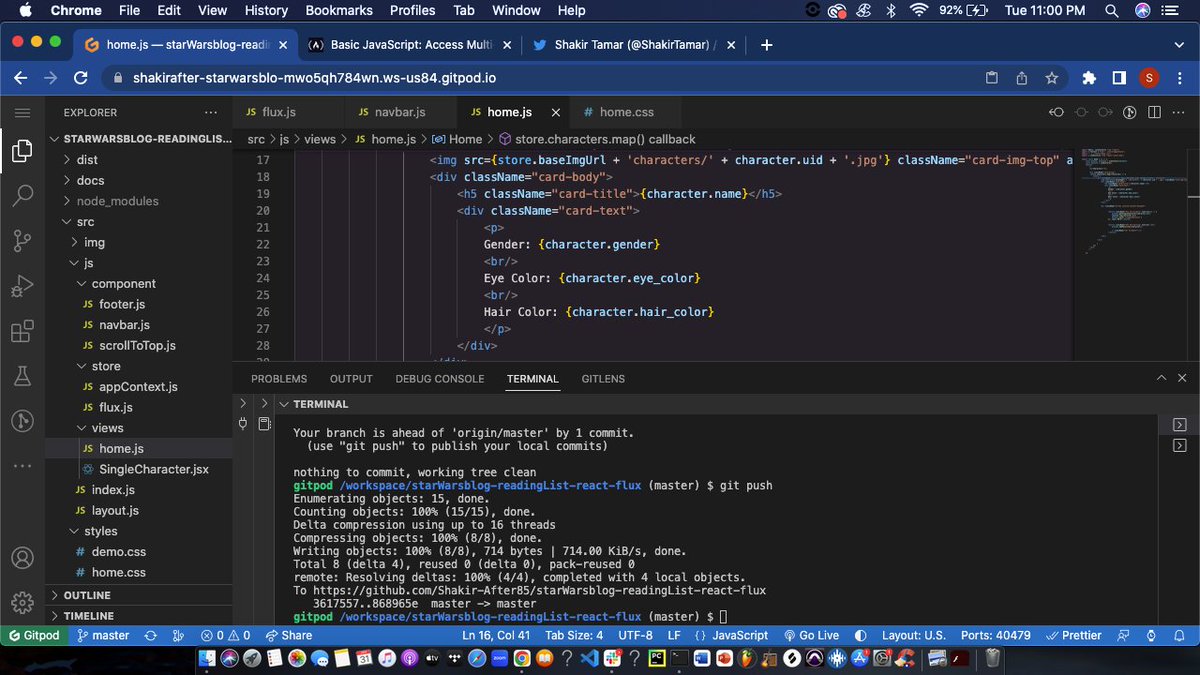1200x675 pixels.
Task: Expand the dist folder
Action: pos(138,159)
